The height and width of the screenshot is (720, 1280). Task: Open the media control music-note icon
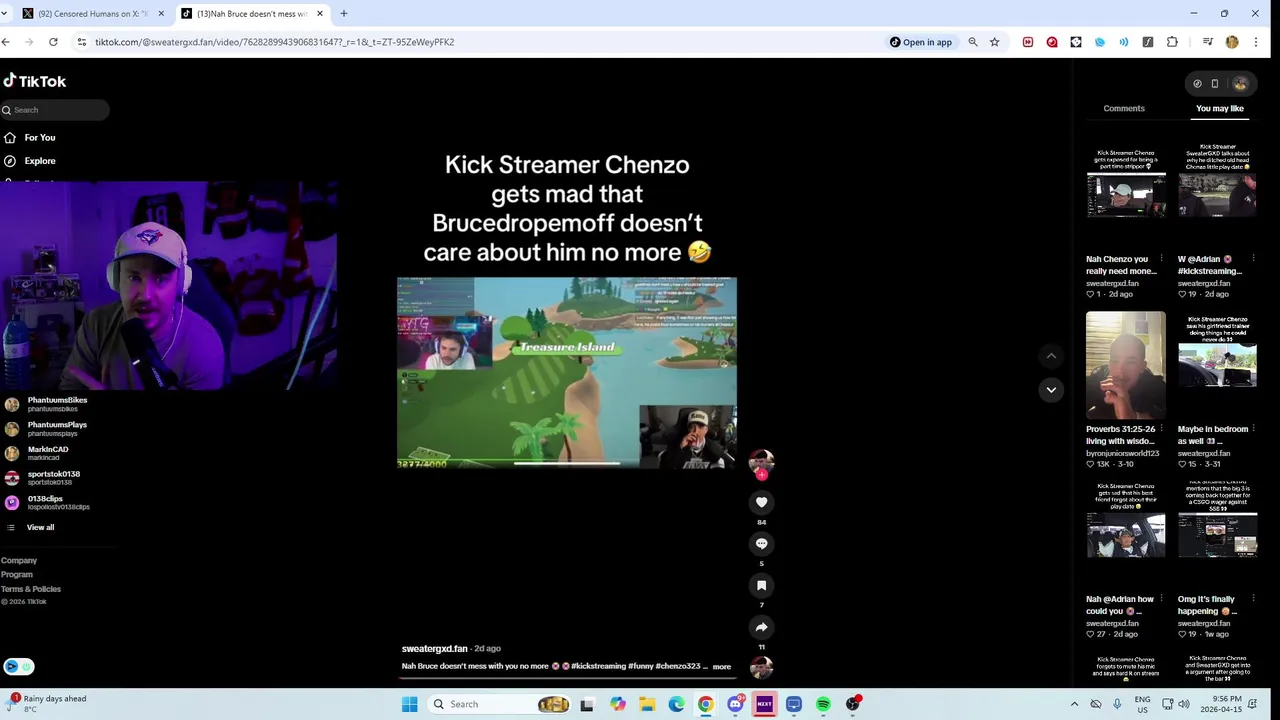[x=1208, y=42]
